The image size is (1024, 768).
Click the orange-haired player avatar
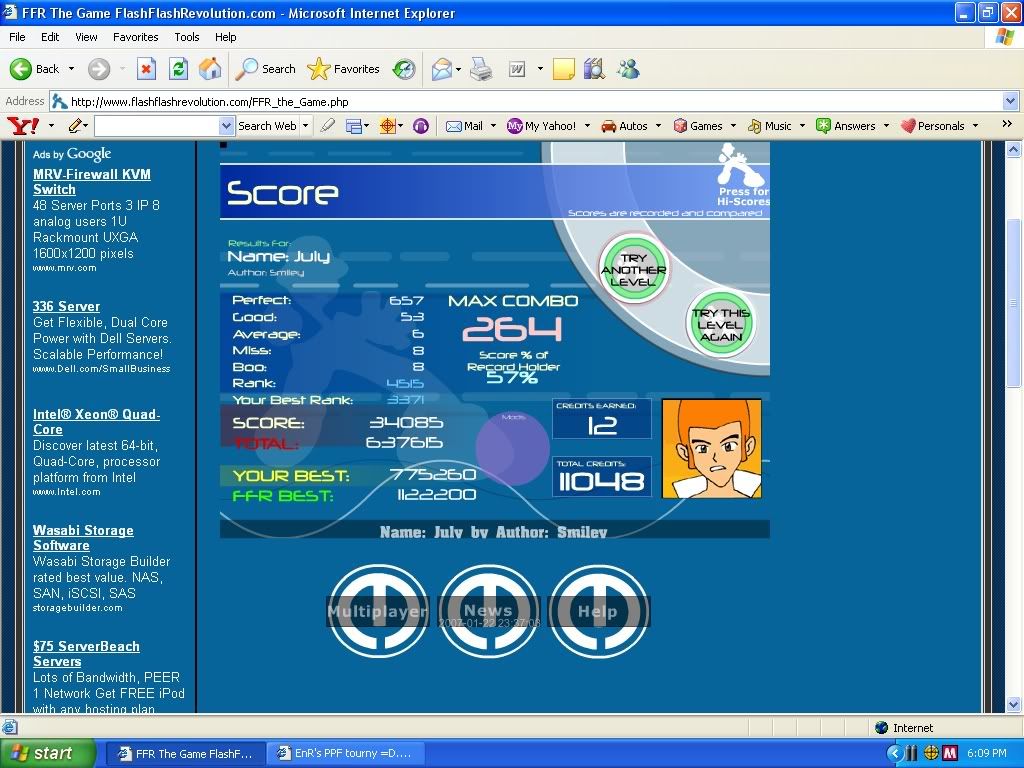point(712,449)
